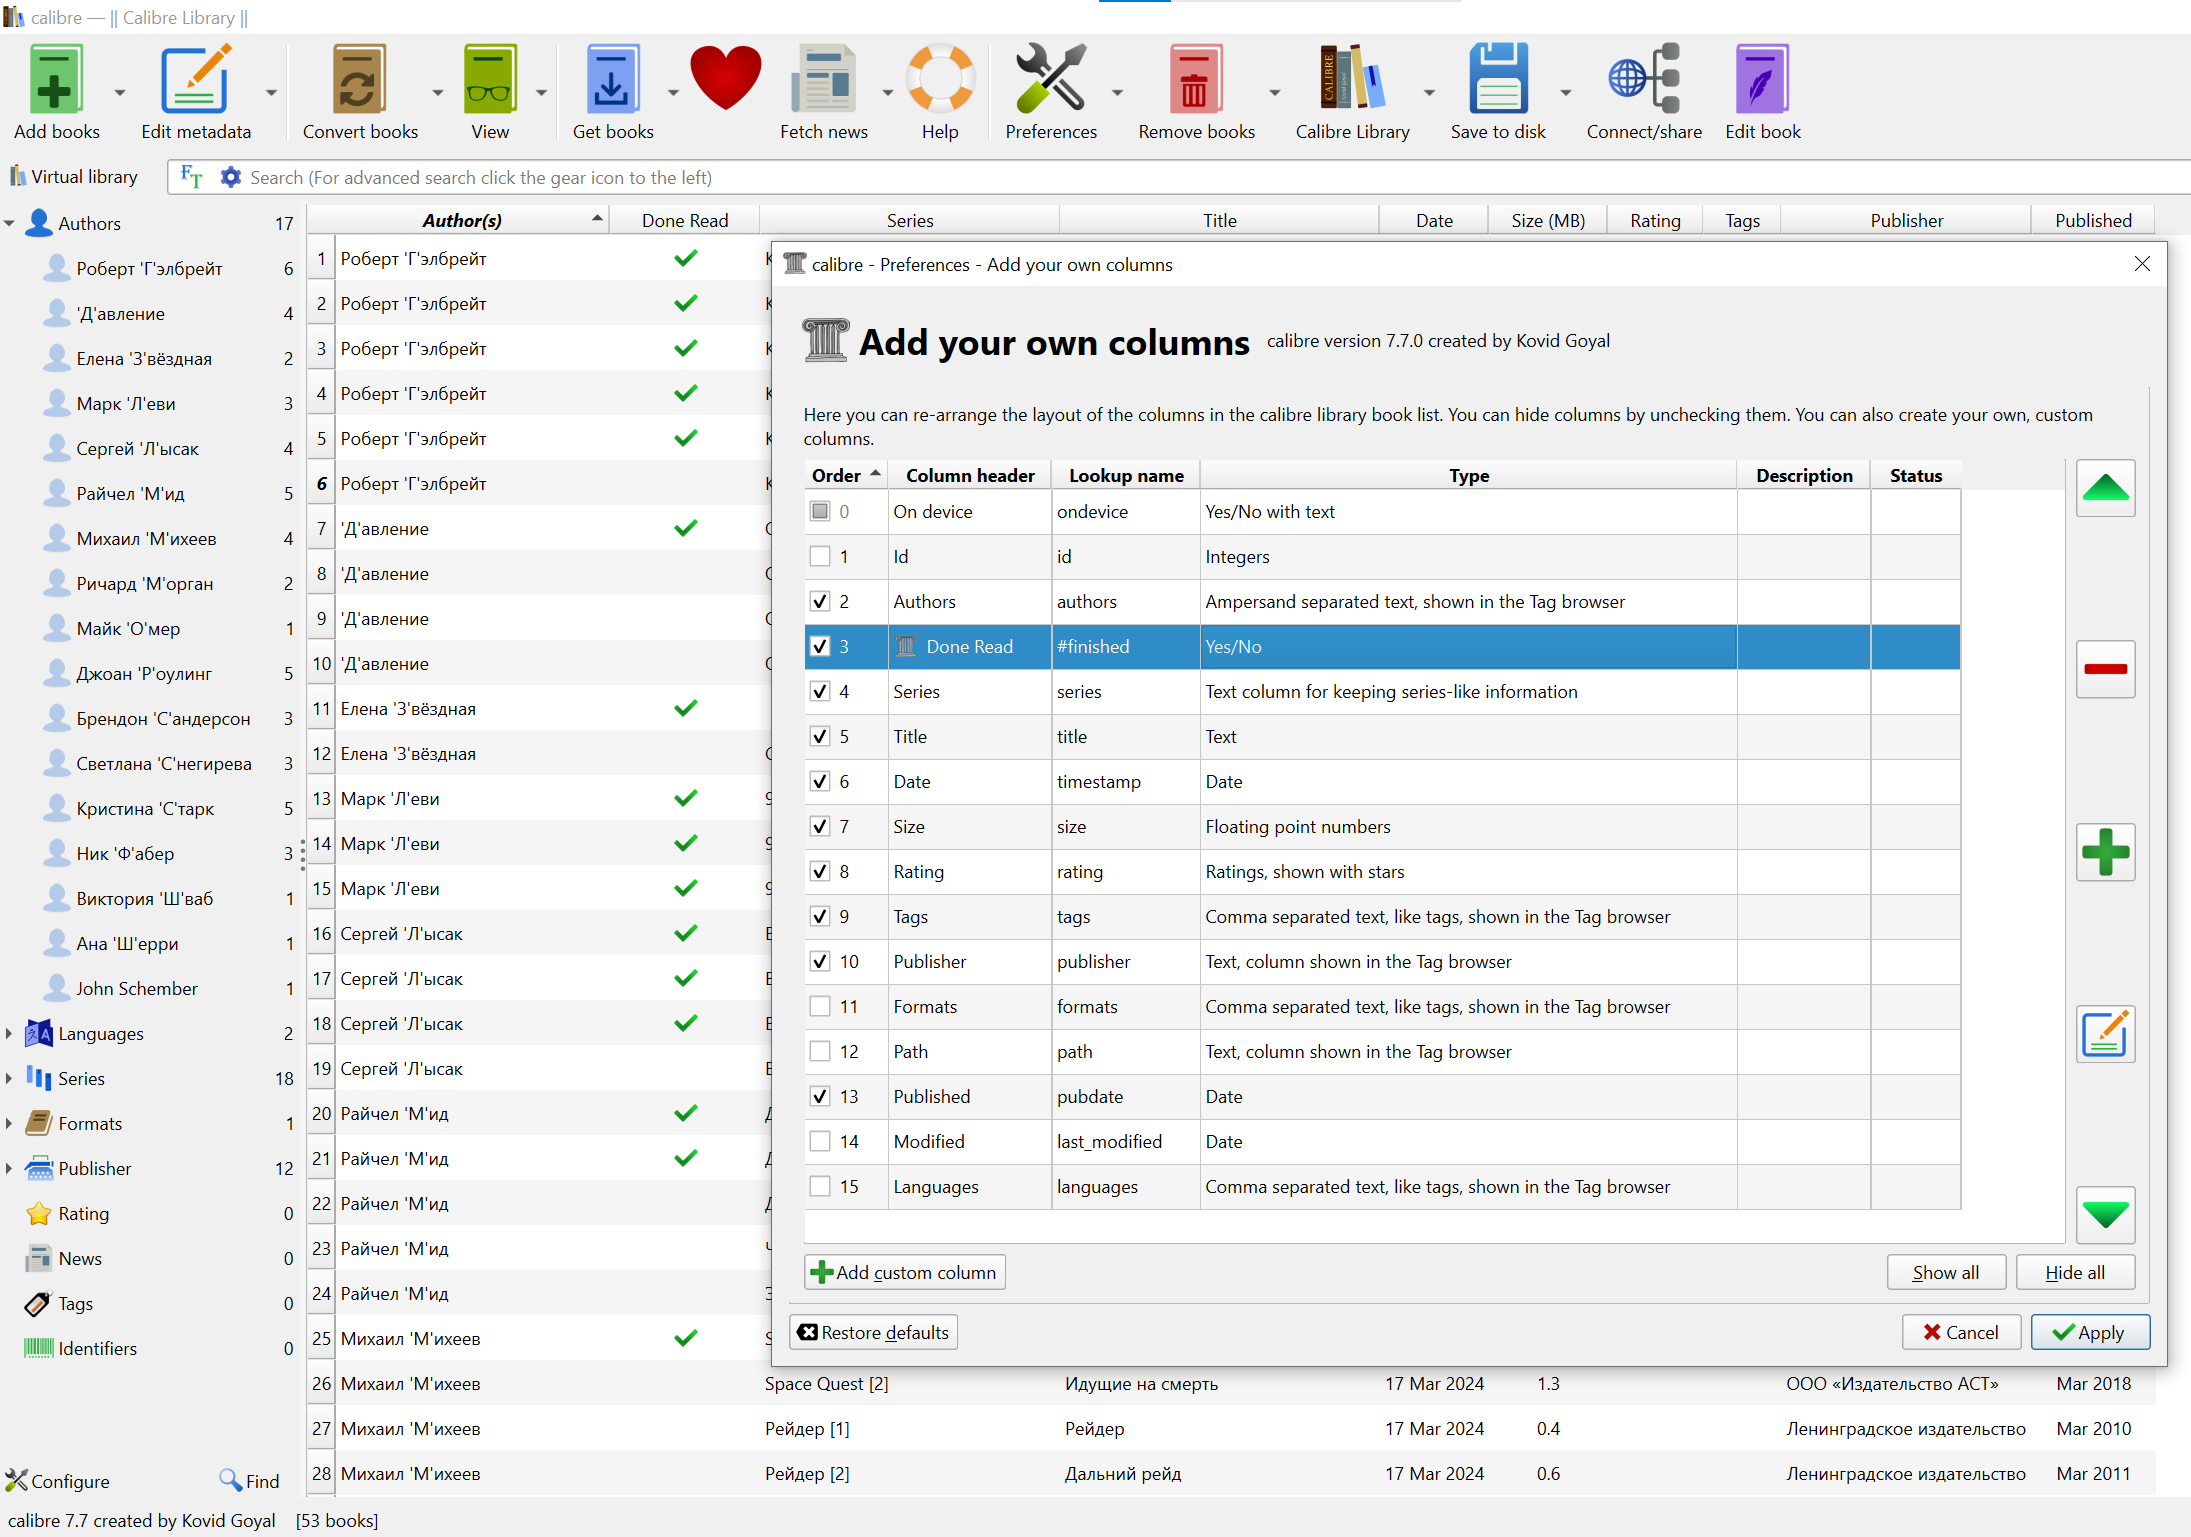Move column down with green down arrow

tap(2105, 1214)
